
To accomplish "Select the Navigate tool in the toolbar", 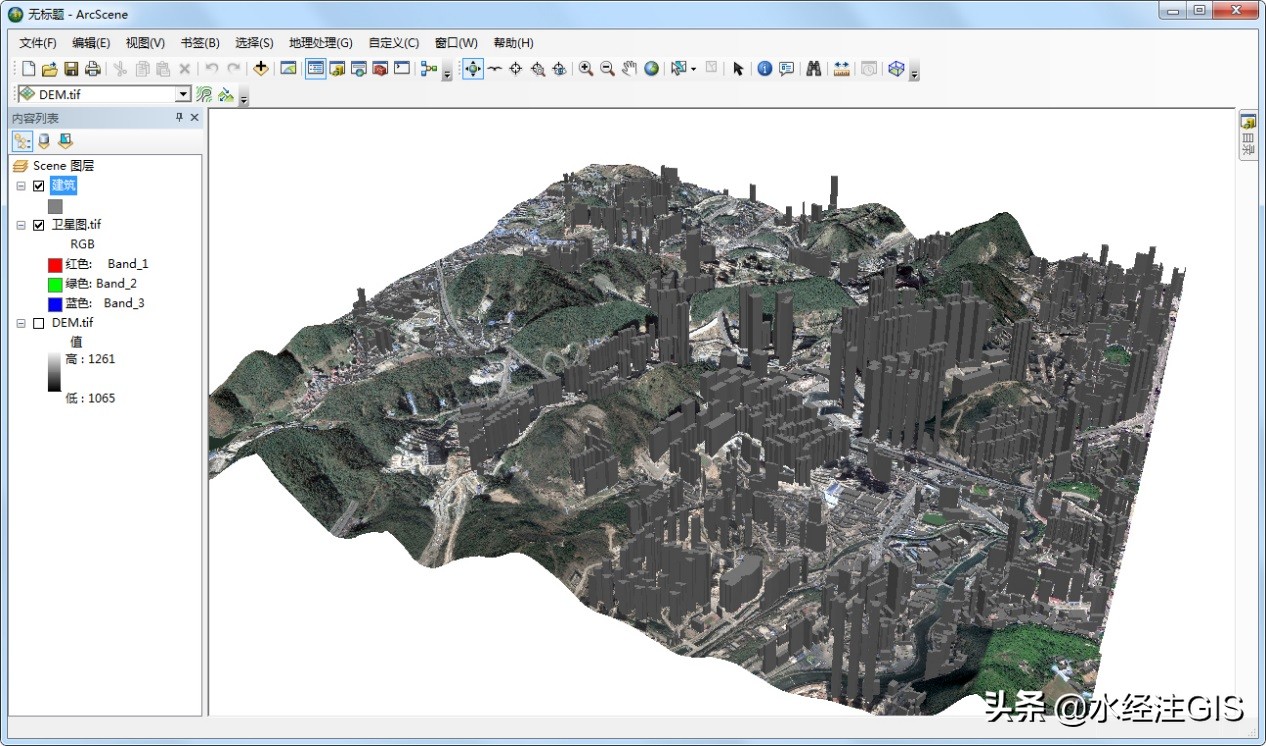I will tap(472, 69).
